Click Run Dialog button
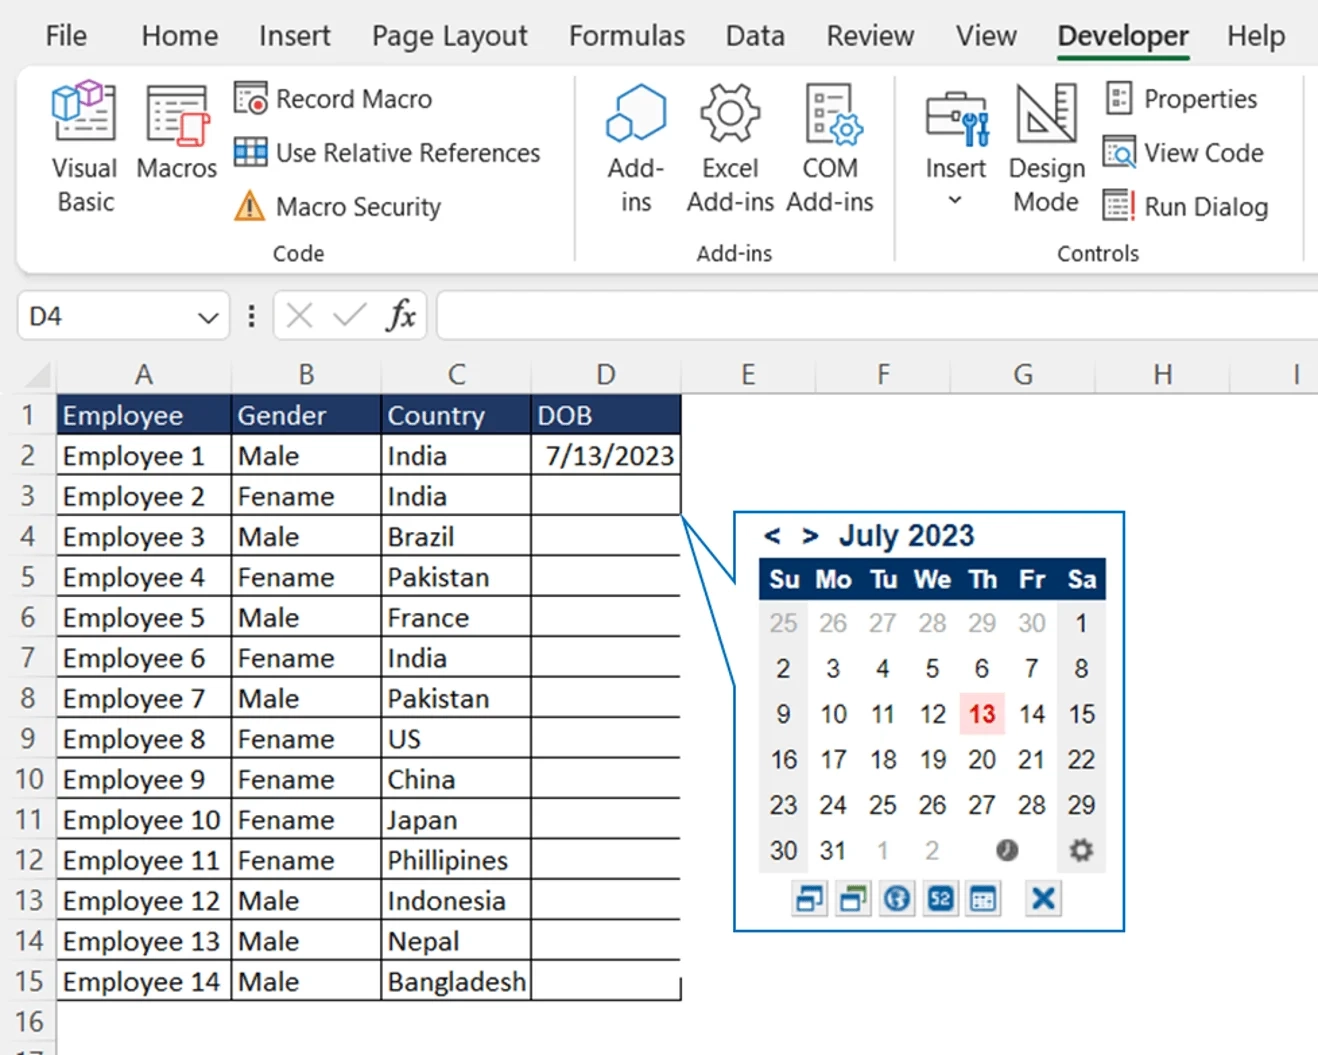The width and height of the screenshot is (1318, 1055). pyautogui.click(x=1186, y=207)
